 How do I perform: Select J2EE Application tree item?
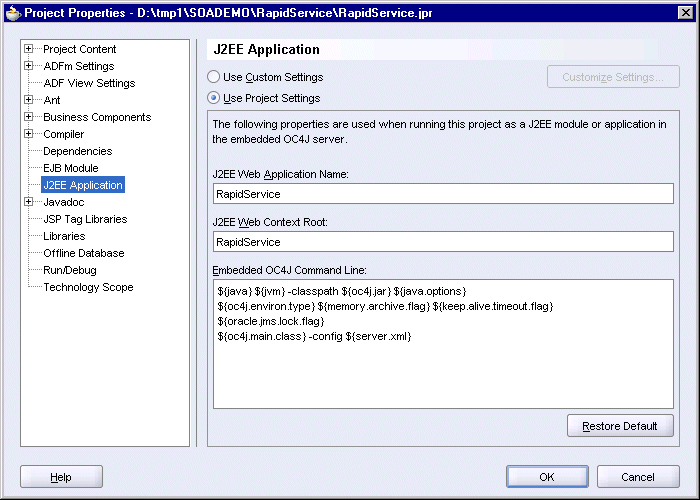click(x=83, y=185)
